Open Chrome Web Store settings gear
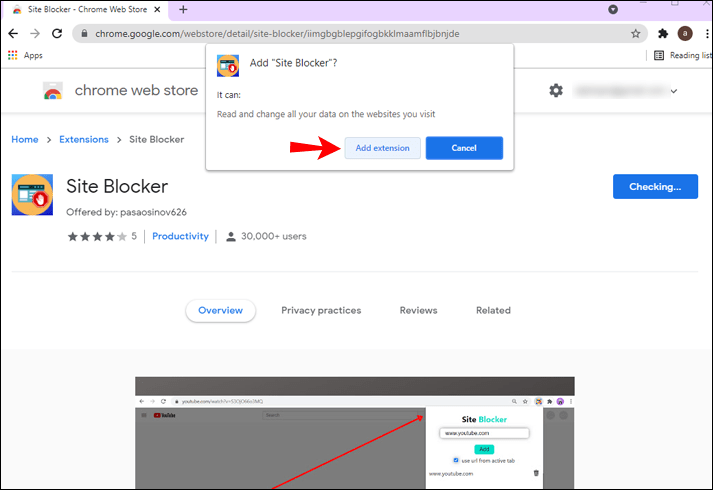 556,90
